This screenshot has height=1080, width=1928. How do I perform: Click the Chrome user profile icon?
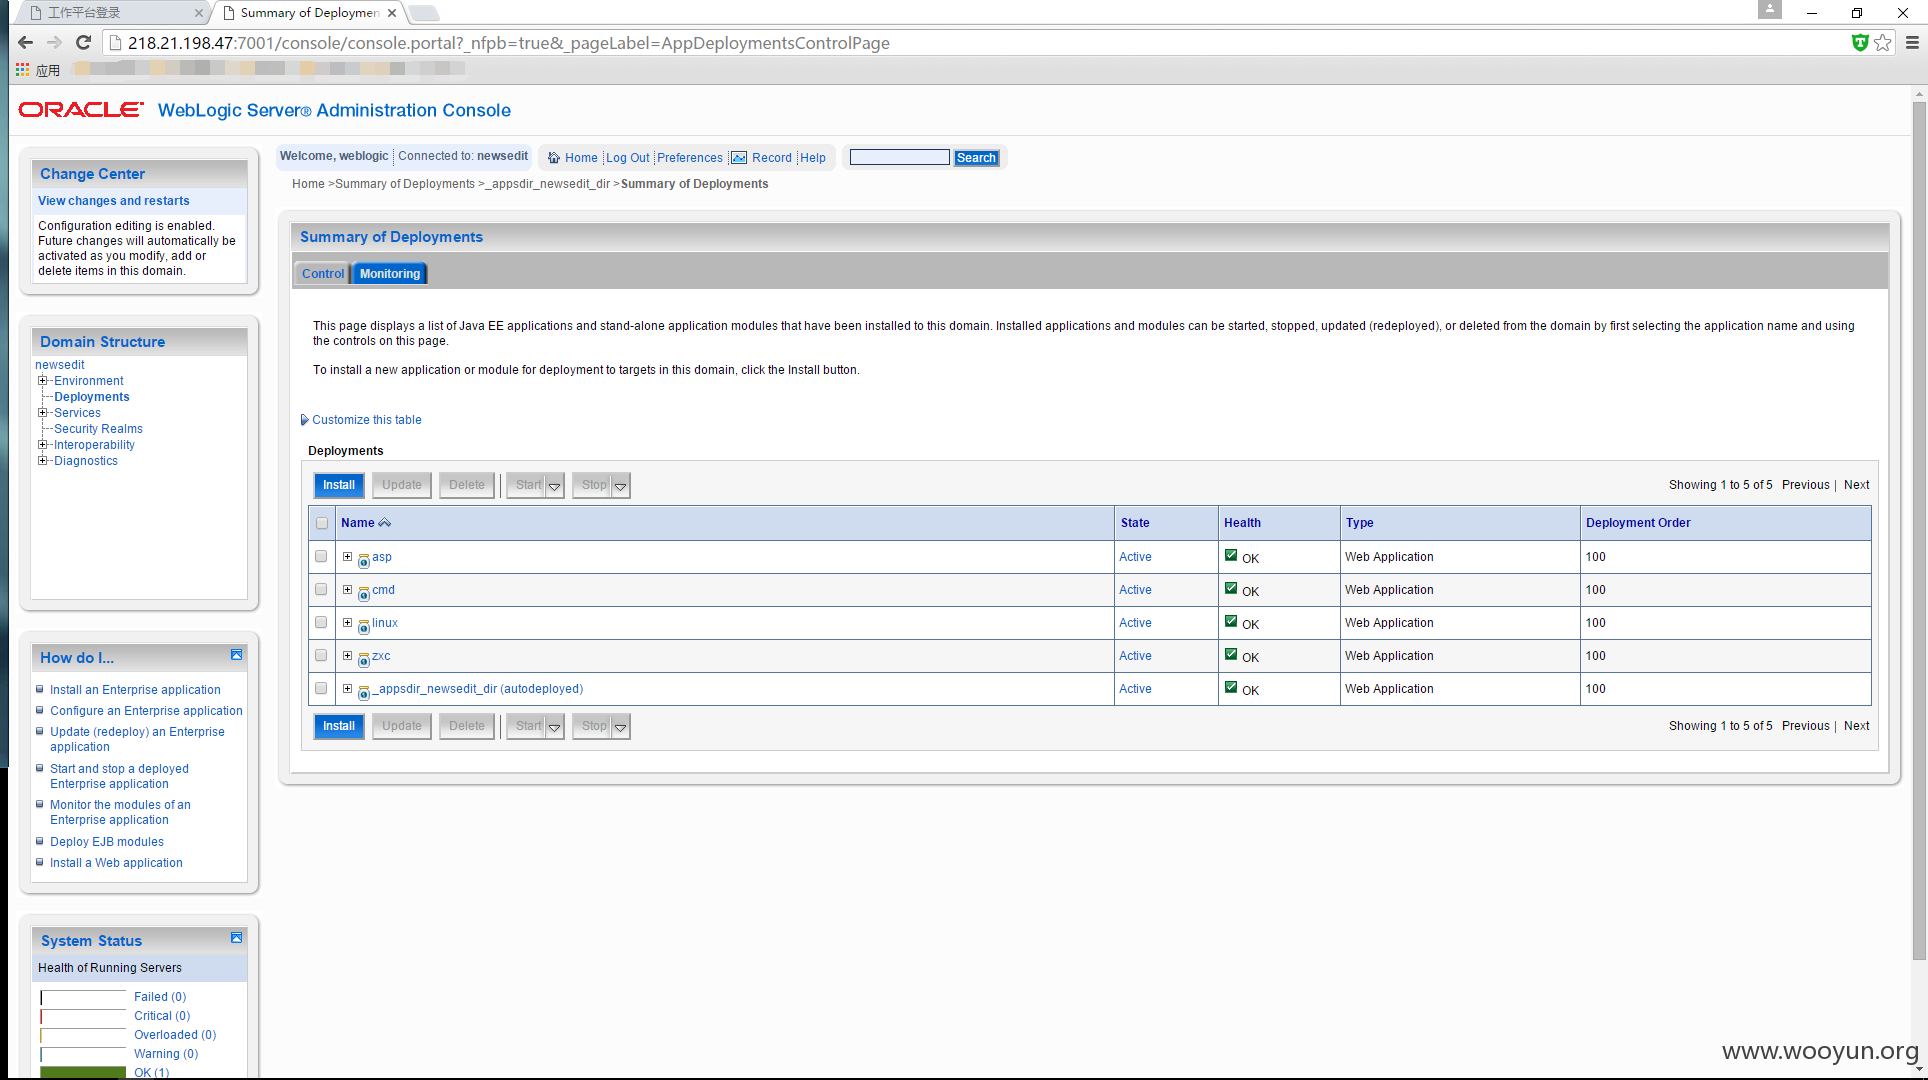pos(1770,9)
